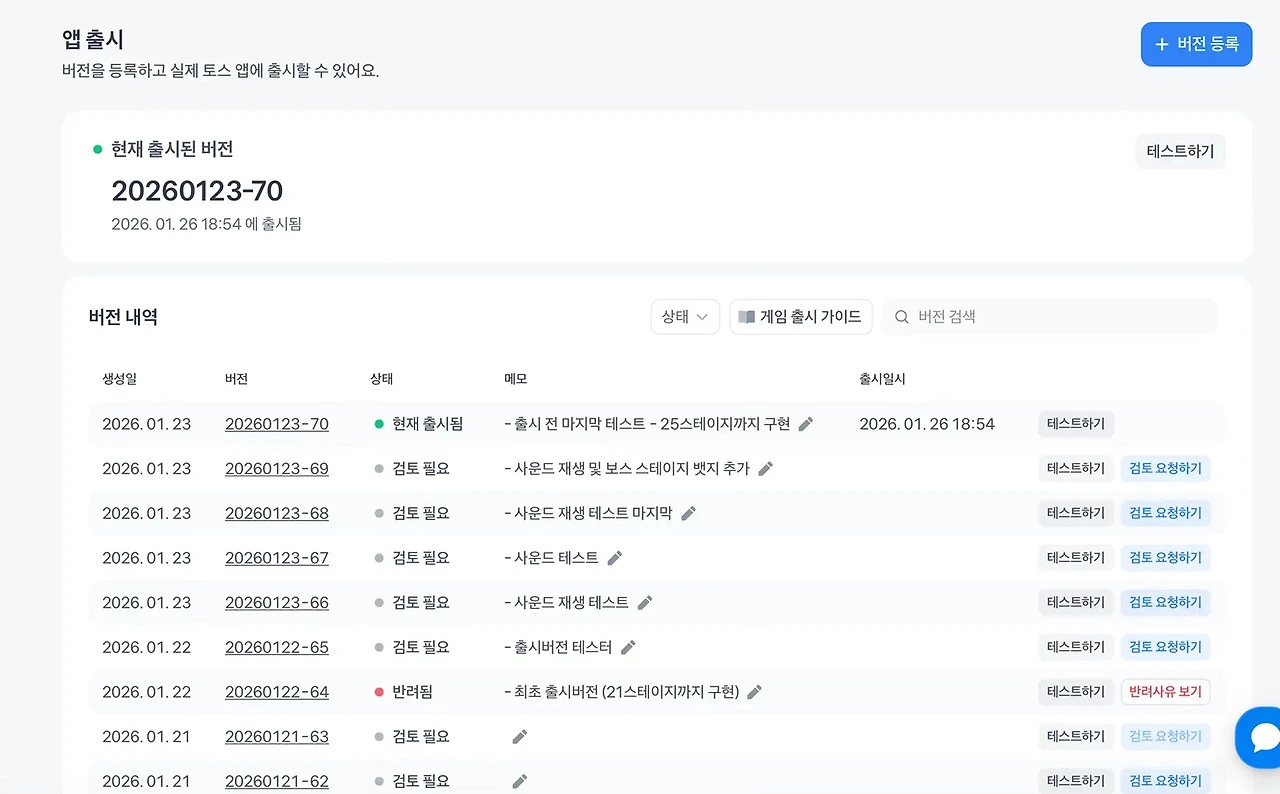
Task: Click 테스트하기 in the 20260123-69 row
Action: coord(1076,469)
